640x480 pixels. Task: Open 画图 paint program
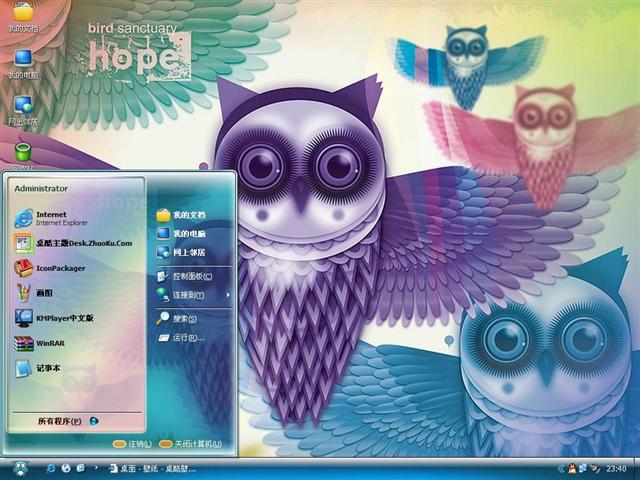[33, 293]
